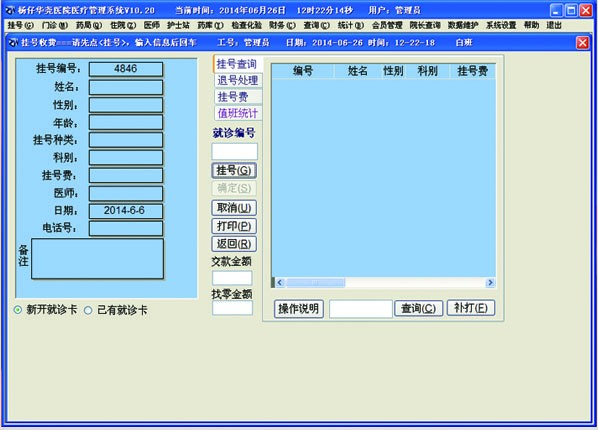
Task: Focus the 姓名 input field
Action: click(x=126, y=87)
